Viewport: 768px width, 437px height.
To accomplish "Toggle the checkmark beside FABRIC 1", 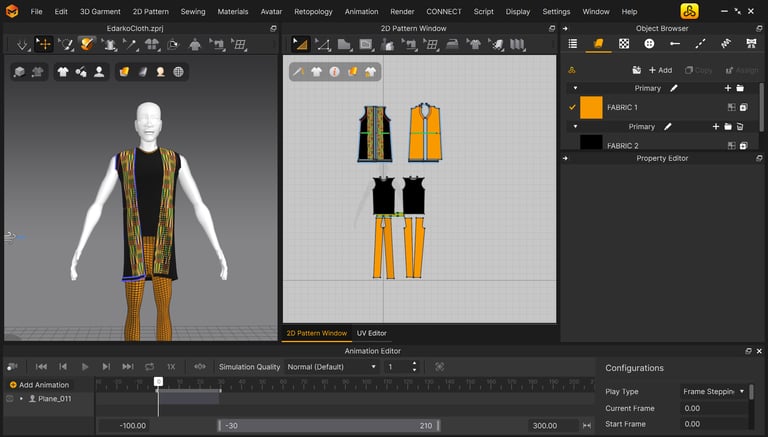I will coord(572,107).
